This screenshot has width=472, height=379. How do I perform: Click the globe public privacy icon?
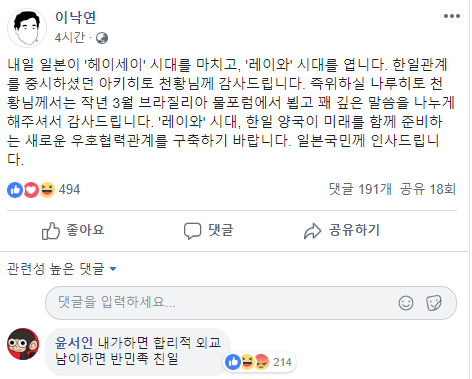pos(102,38)
